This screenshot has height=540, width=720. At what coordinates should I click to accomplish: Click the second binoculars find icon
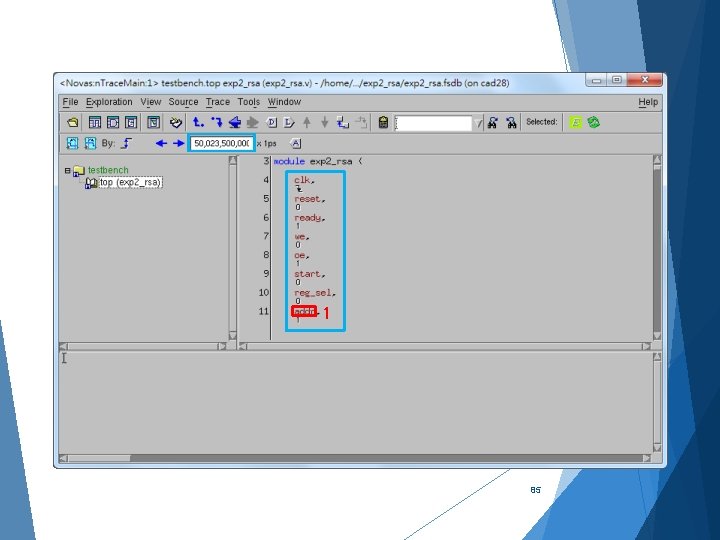(x=511, y=123)
